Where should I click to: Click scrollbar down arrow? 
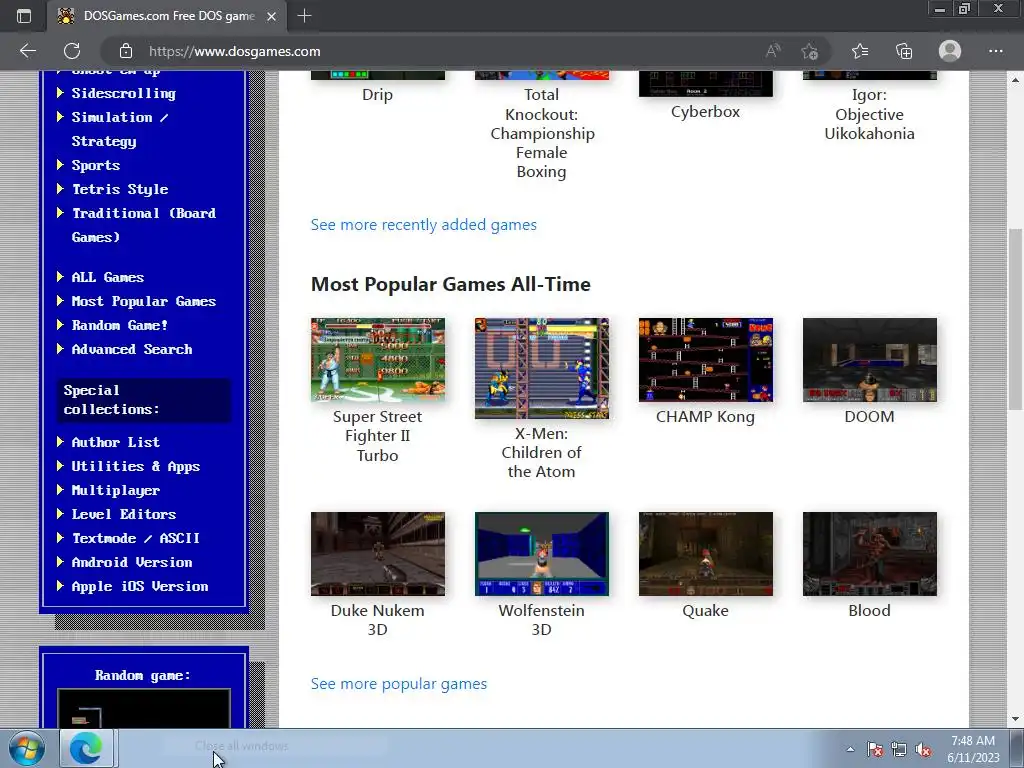coord(1016,719)
